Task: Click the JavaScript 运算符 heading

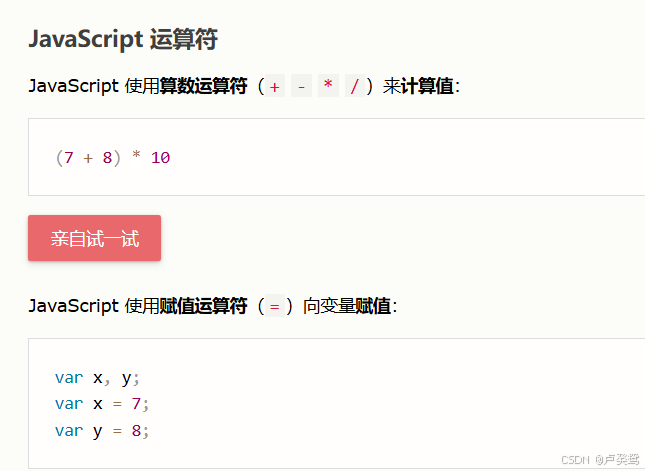Action: click(123, 39)
